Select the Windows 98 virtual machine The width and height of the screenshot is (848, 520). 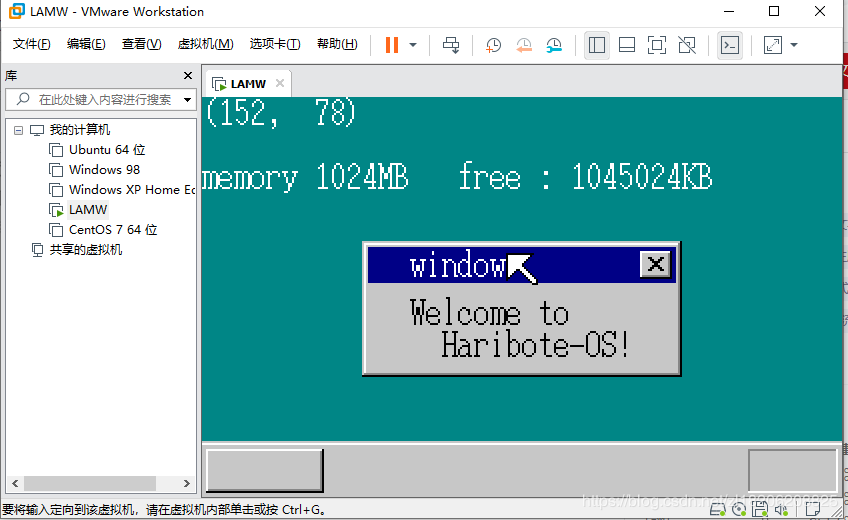(104, 170)
